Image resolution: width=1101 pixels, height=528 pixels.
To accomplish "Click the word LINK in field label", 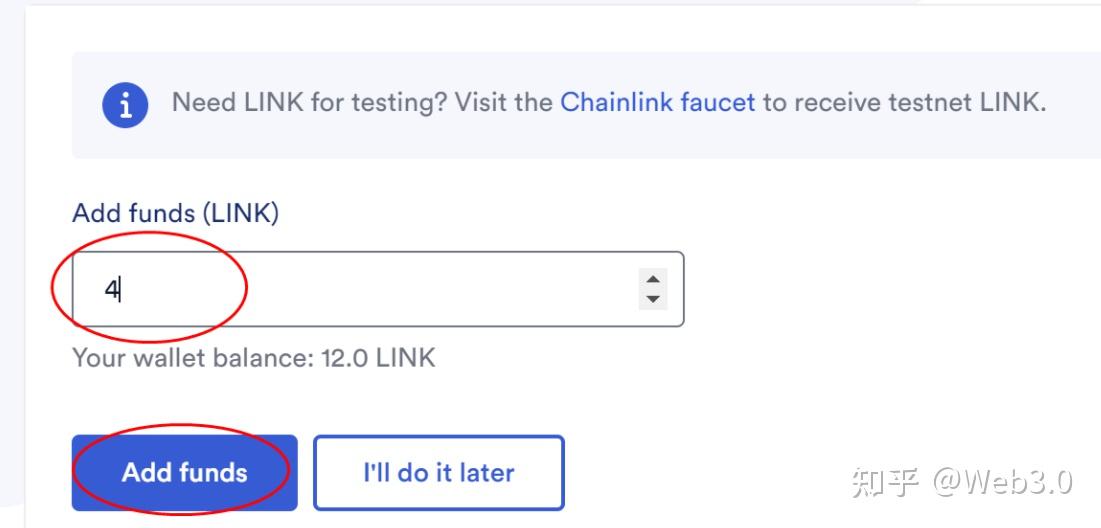I will (241, 213).
